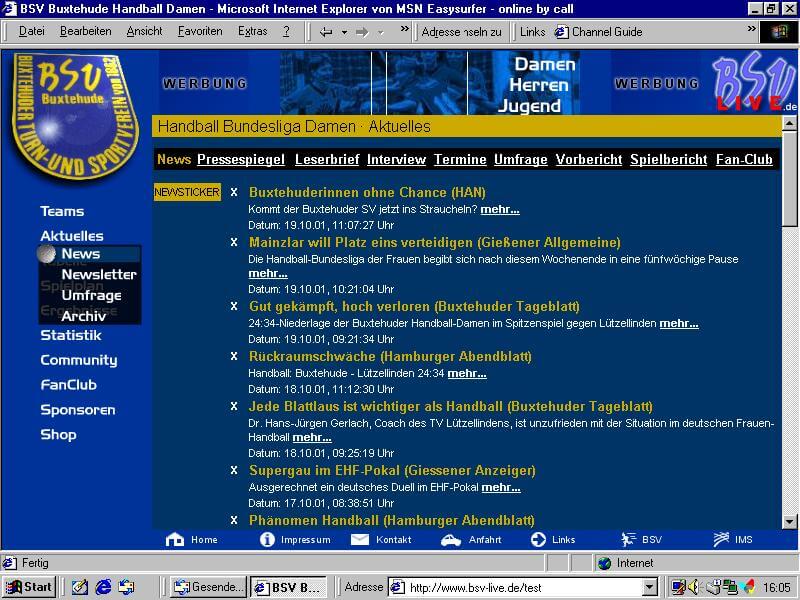Click mehr... after 'gegen Lützellinden'
This screenshot has width=800, height=600.
coord(679,323)
